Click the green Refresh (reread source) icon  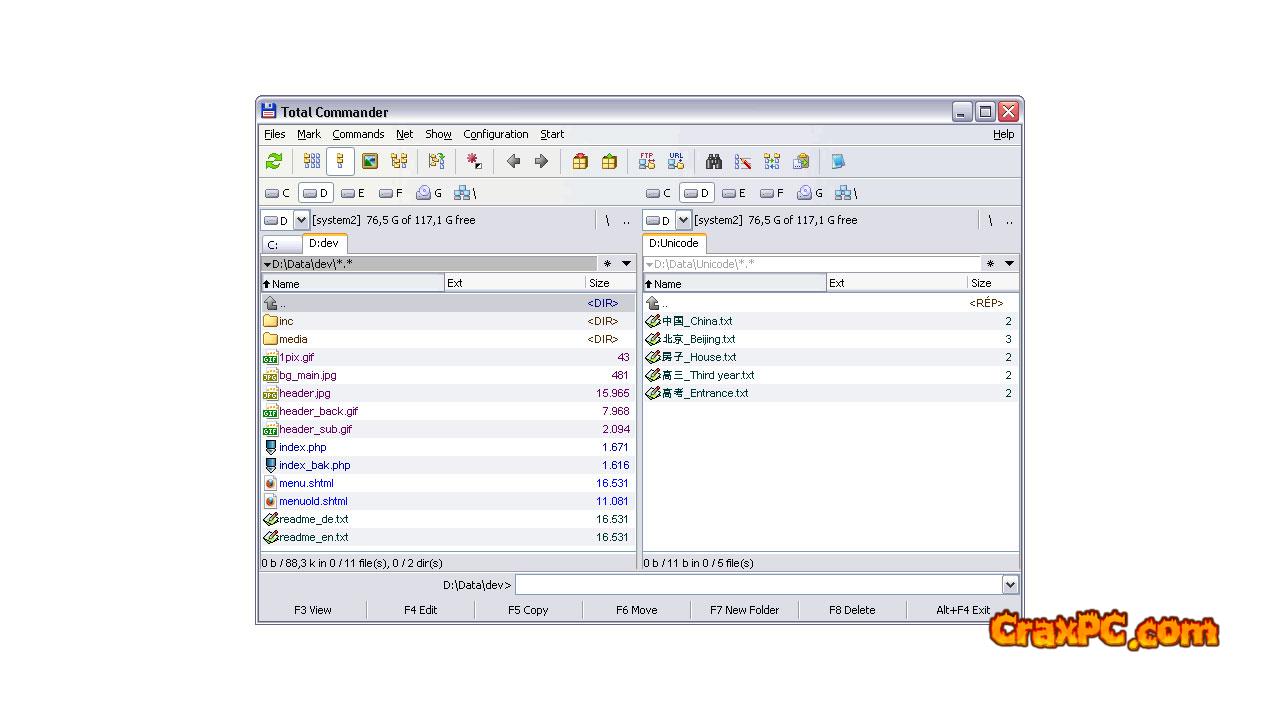(x=274, y=161)
